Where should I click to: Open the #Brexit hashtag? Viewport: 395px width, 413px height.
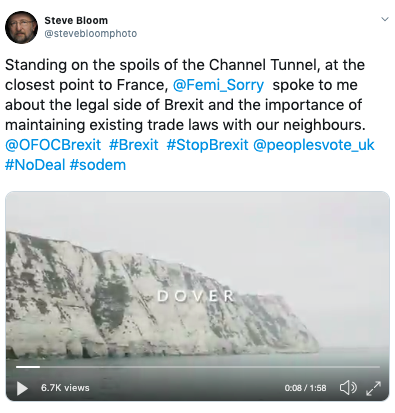pyautogui.click(x=134, y=145)
